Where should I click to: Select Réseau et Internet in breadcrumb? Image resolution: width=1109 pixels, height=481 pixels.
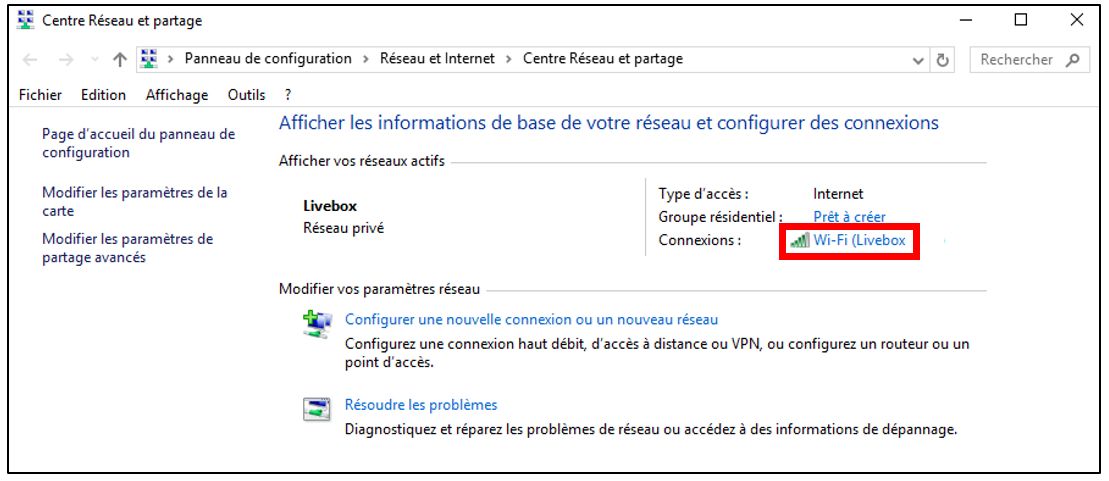coord(437,59)
